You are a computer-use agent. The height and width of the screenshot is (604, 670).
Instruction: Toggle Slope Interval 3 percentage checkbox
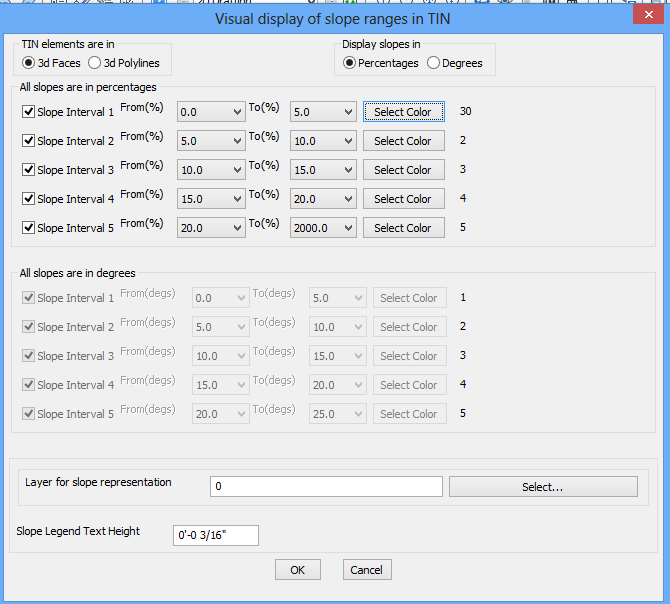click(x=28, y=170)
